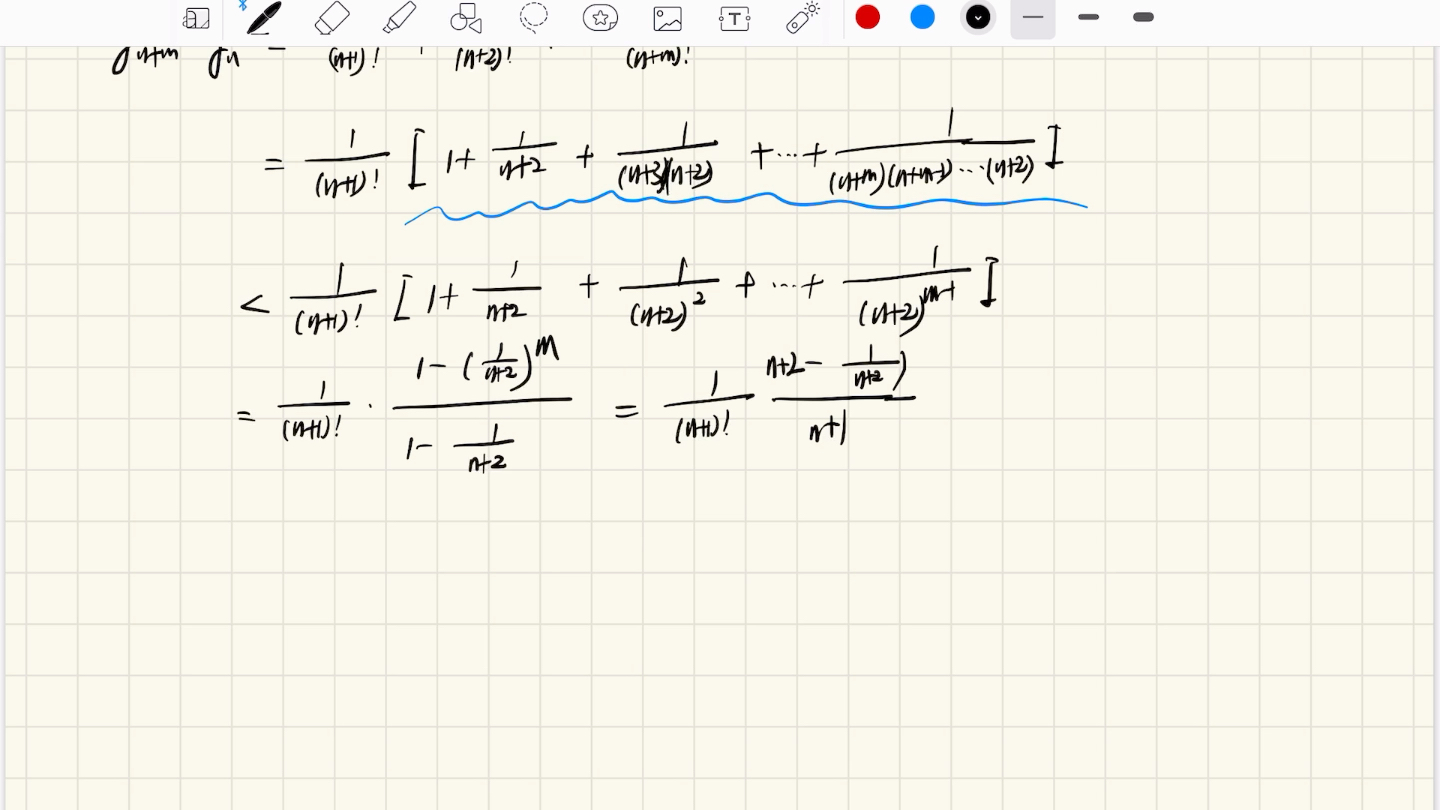
Task: Activate the Laser pointer tool
Action: [803, 17]
